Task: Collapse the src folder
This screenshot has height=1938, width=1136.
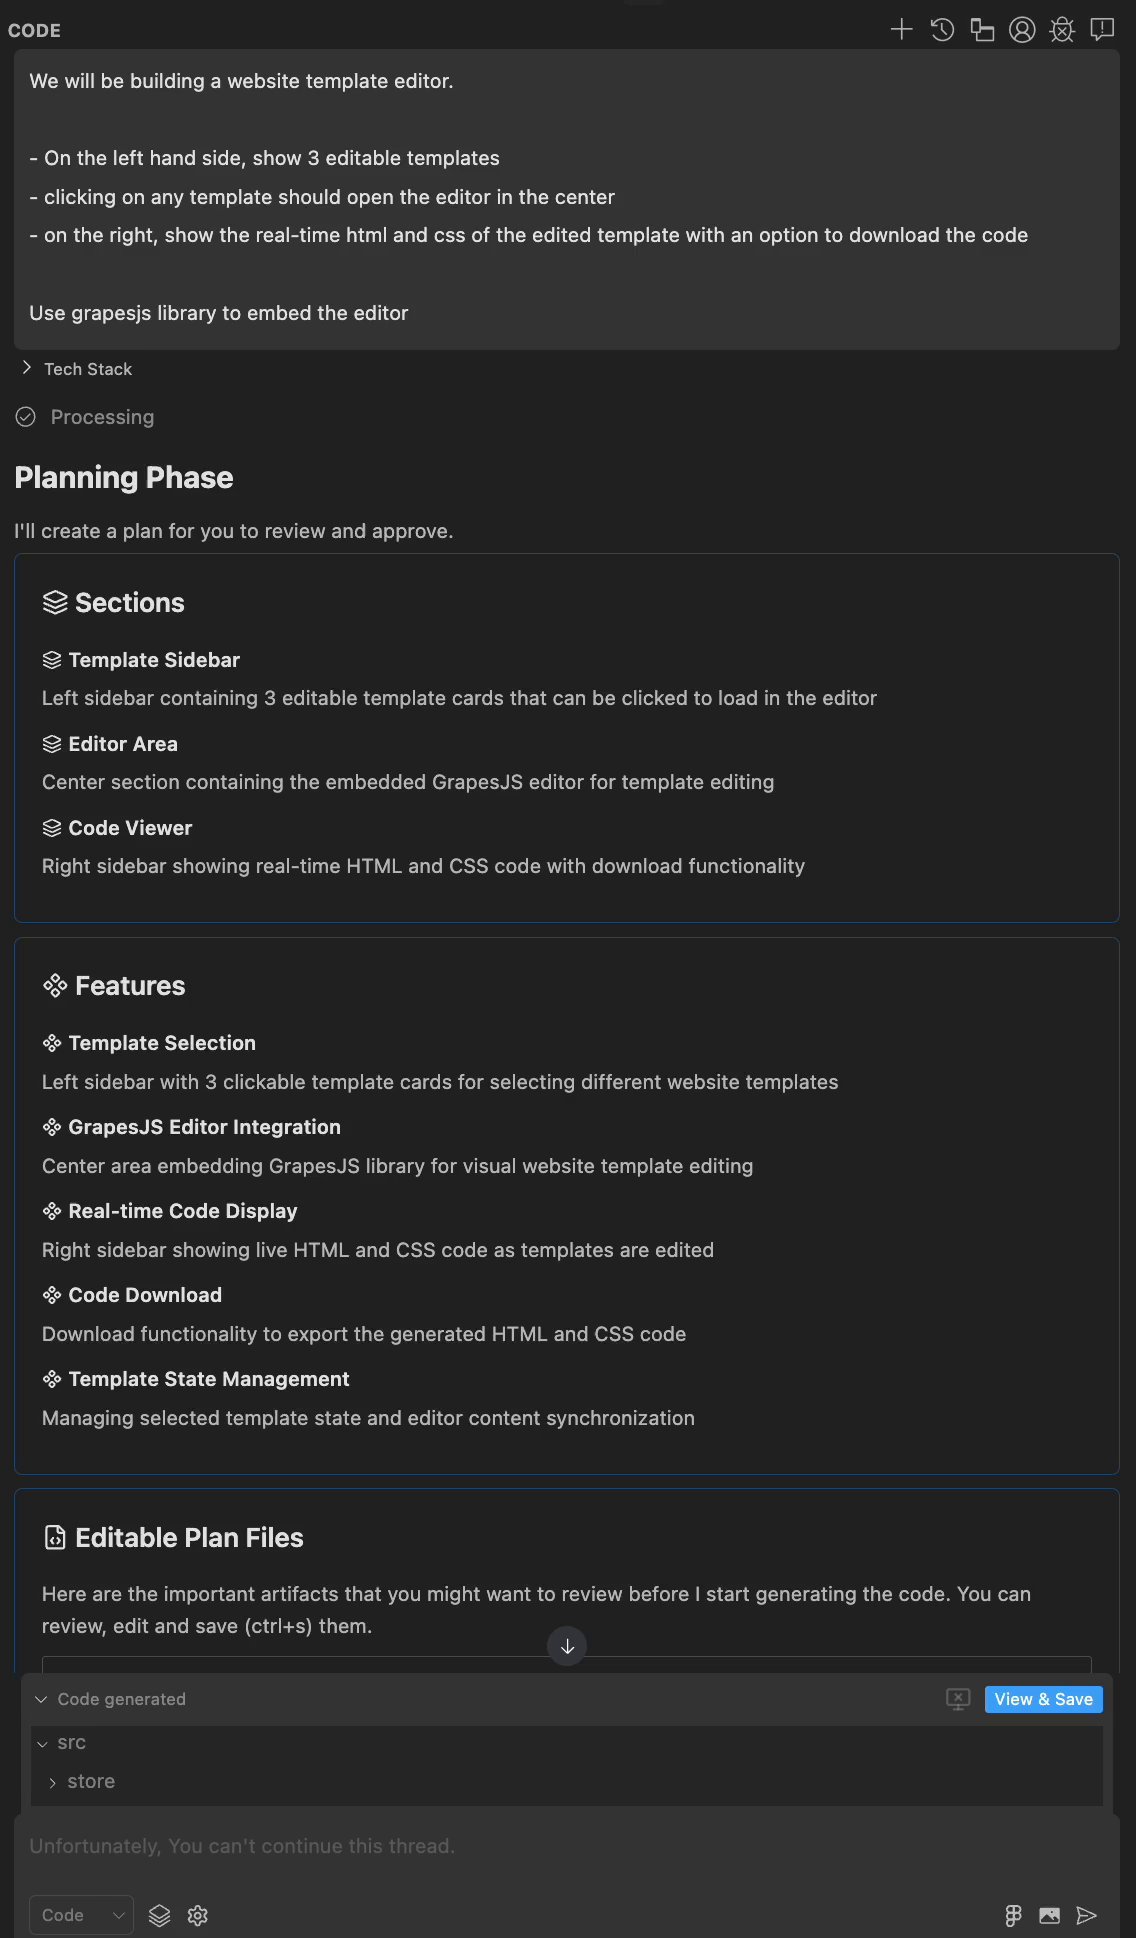Action: pyautogui.click(x=43, y=1743)
